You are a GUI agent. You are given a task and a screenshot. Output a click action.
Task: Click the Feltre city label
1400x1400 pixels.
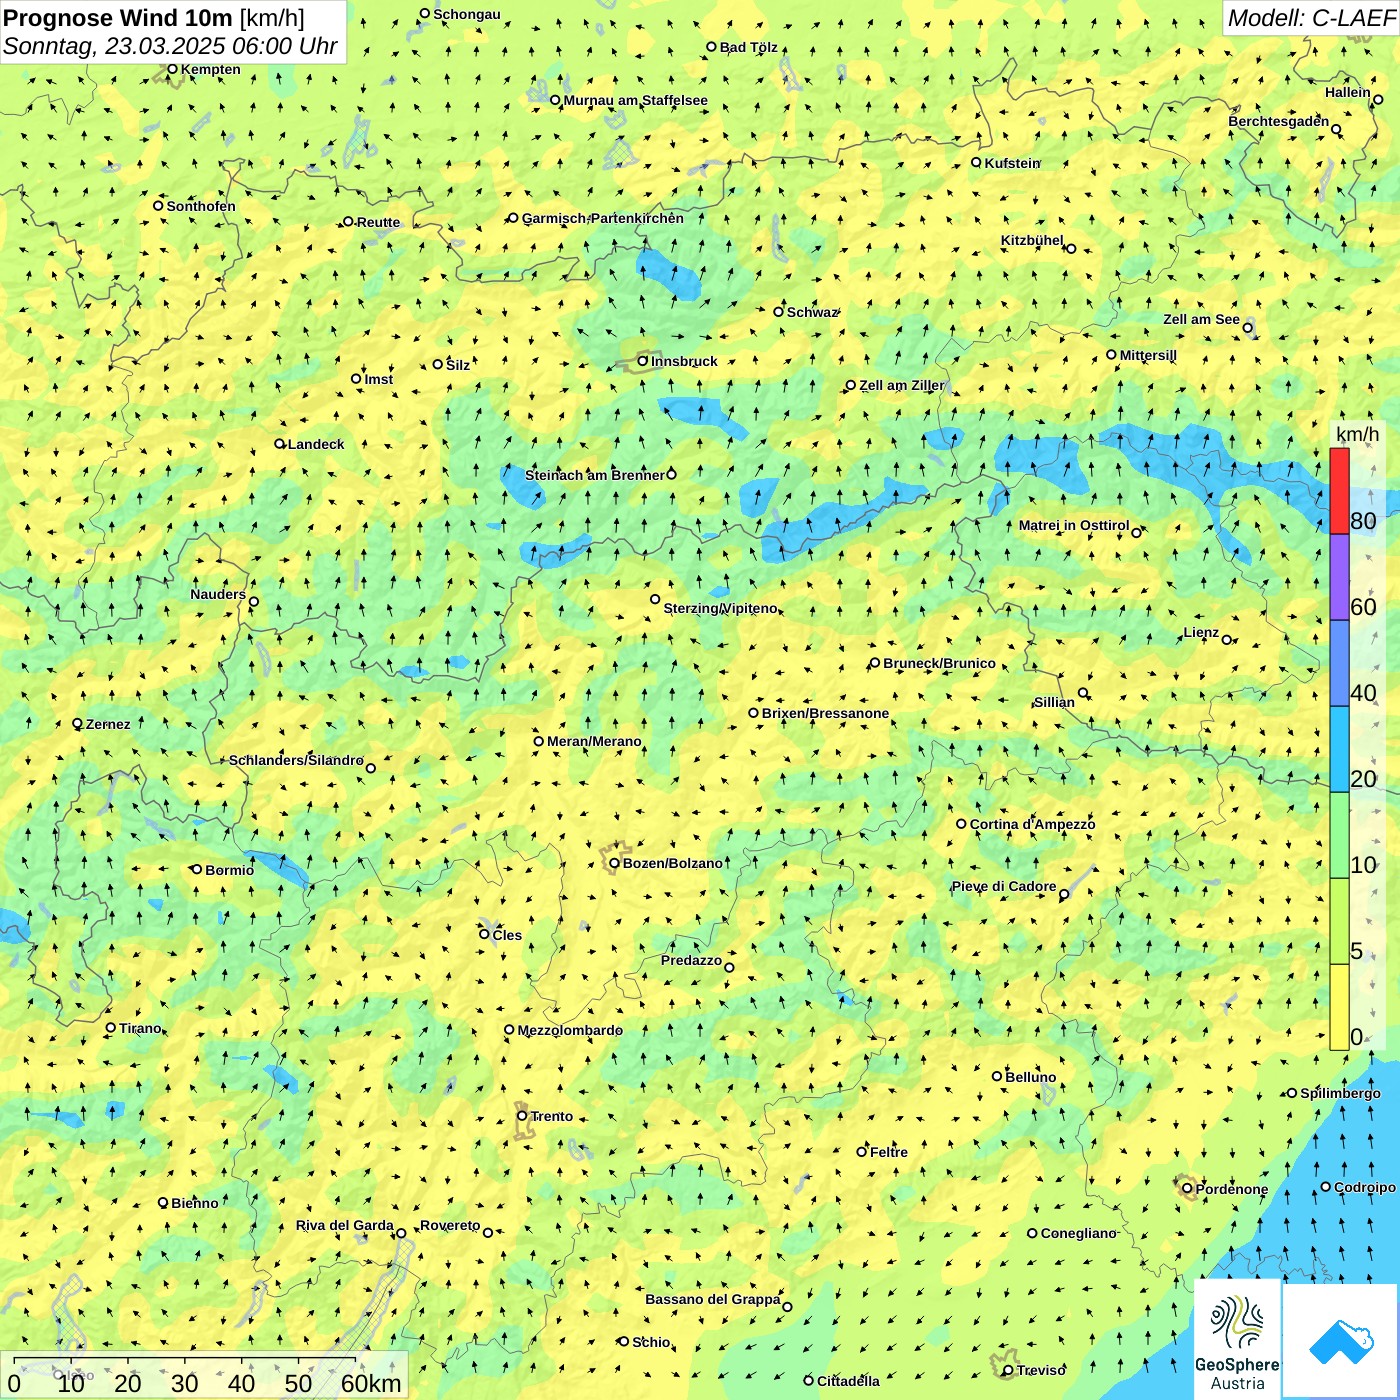(x=889, y=1152)
